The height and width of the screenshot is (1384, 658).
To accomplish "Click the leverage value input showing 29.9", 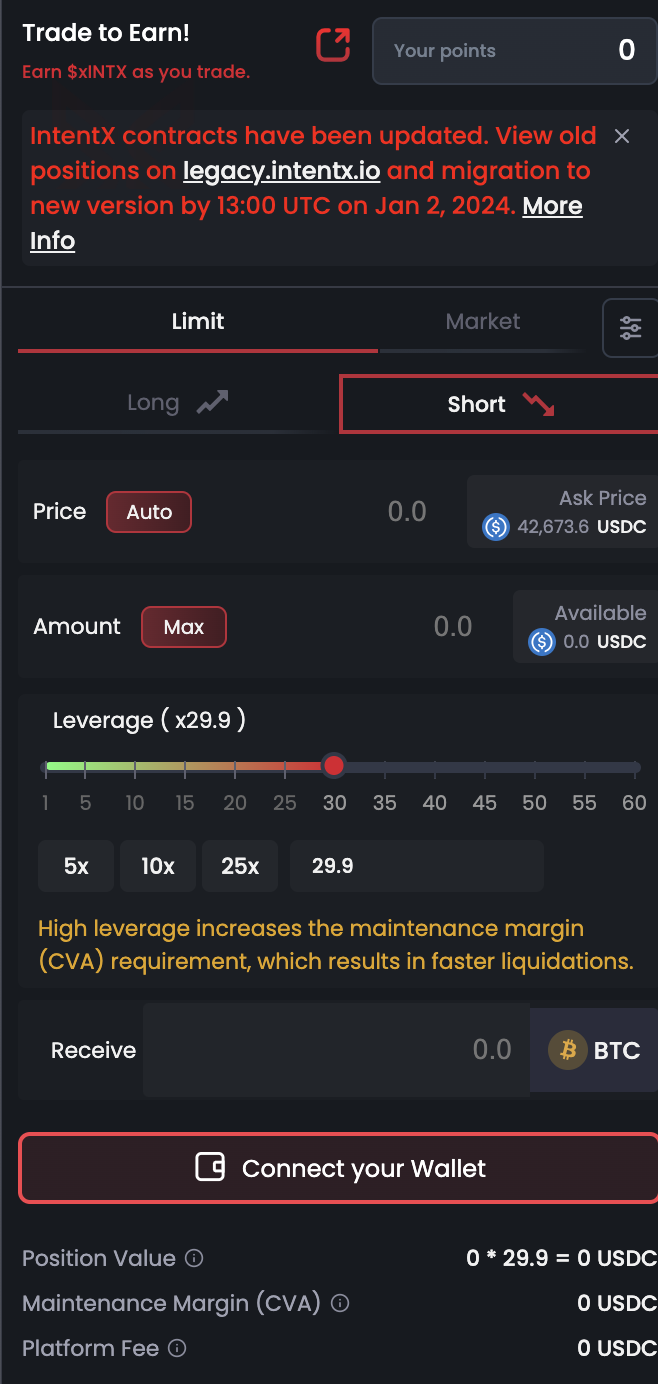I will point(416,866).
